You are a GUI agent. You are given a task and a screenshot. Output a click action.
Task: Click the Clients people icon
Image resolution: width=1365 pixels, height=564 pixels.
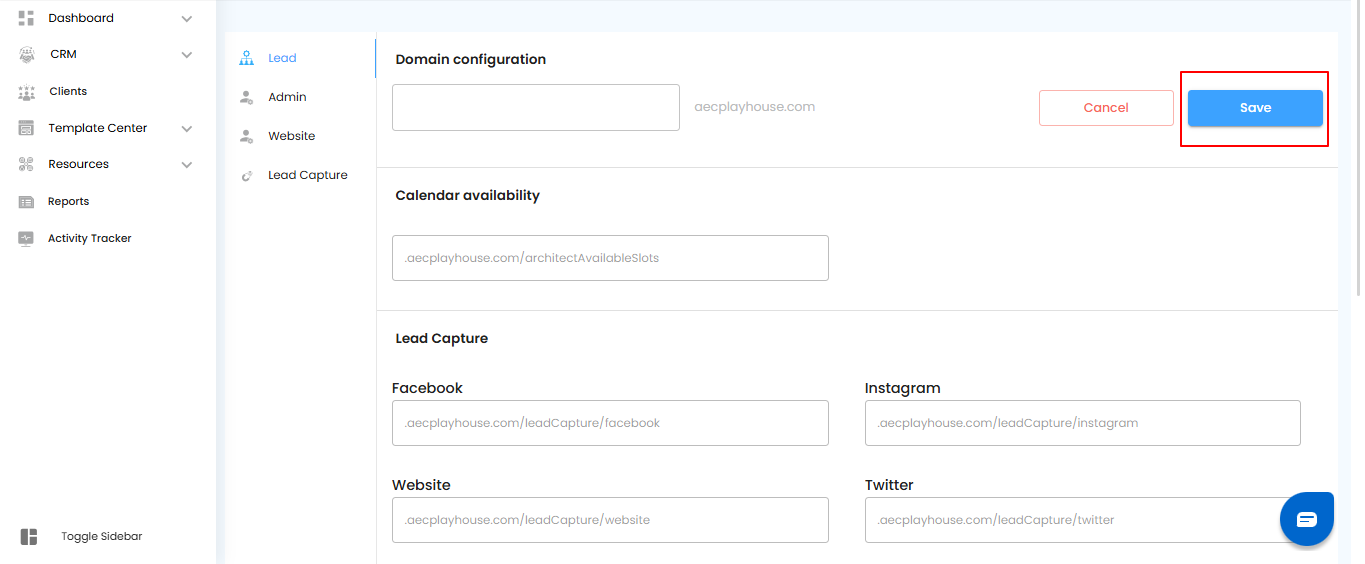(x=27, y=92)
